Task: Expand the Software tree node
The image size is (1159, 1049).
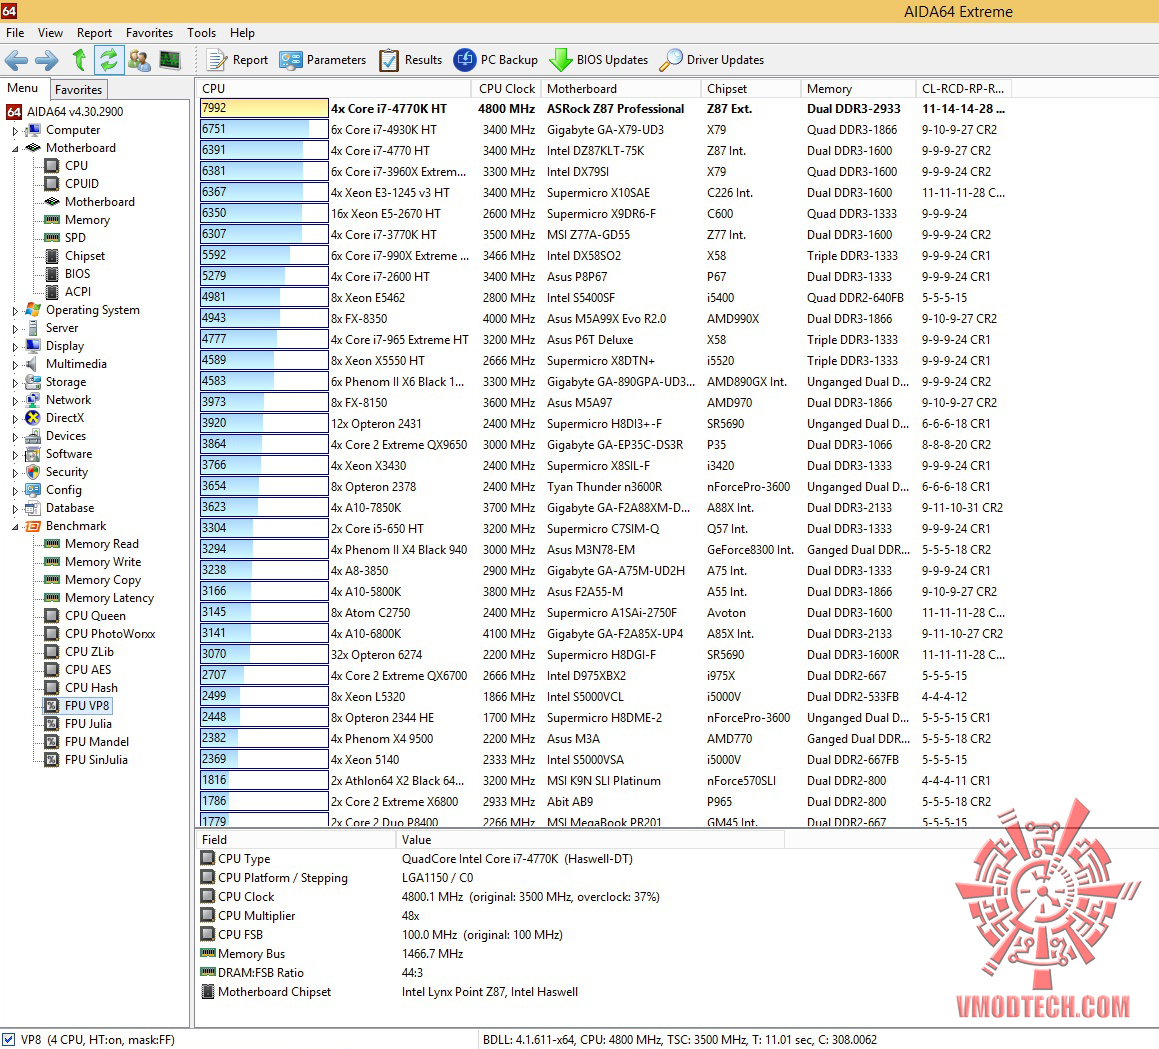Action: pyautogui.click(x=15, y=455)
